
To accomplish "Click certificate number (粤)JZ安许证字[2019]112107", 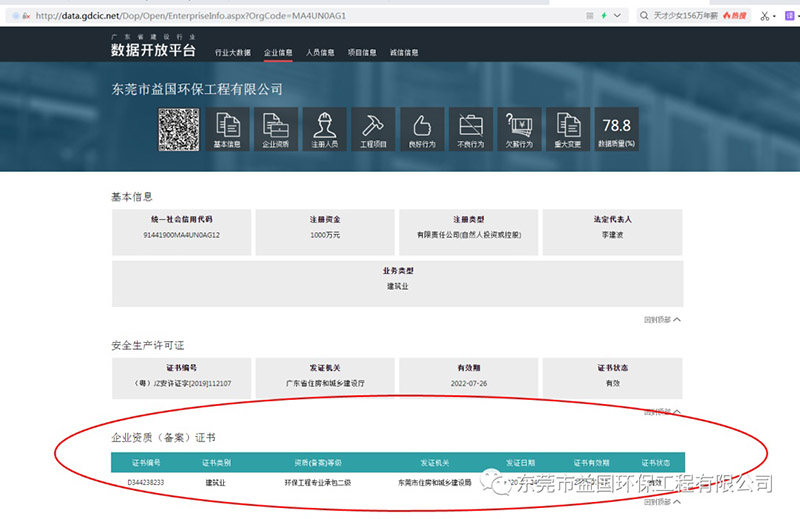I will coord(182,383).
